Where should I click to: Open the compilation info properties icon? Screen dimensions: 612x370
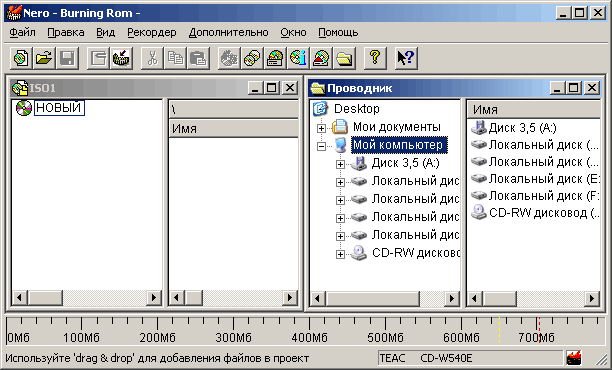98,58
